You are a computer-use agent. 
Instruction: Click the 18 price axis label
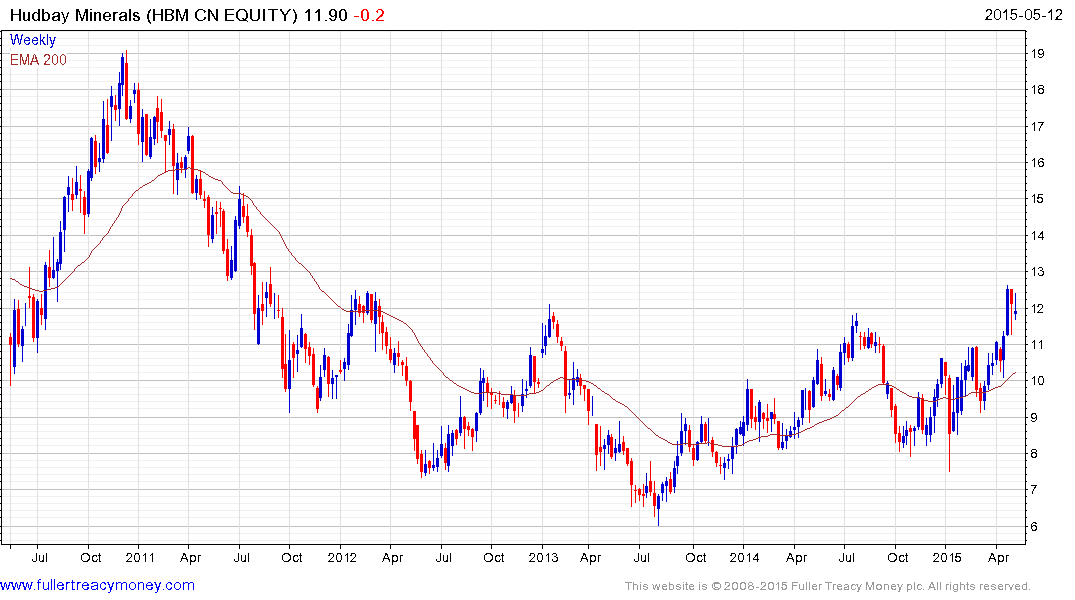point(1037,90)
